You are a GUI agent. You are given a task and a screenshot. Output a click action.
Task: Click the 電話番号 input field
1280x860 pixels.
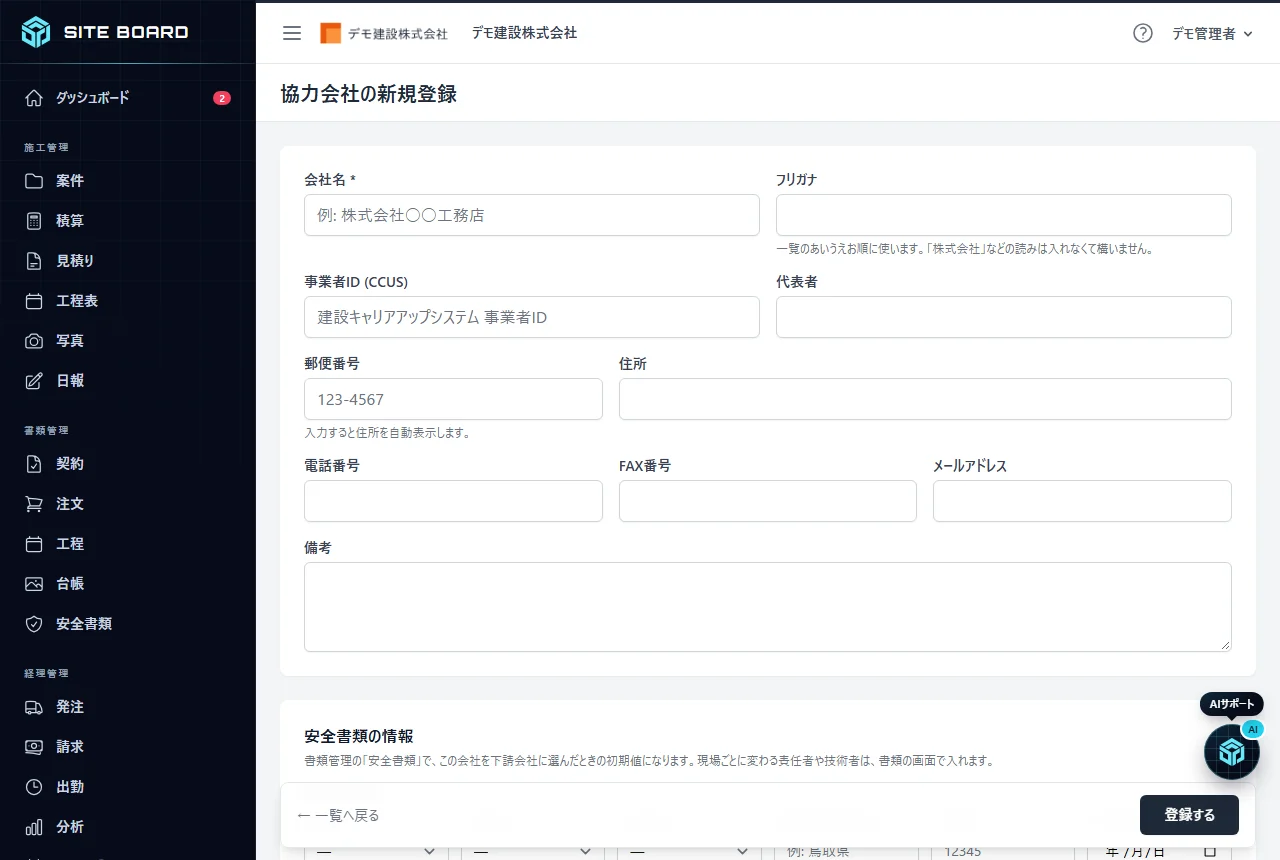tap(453, 501)
